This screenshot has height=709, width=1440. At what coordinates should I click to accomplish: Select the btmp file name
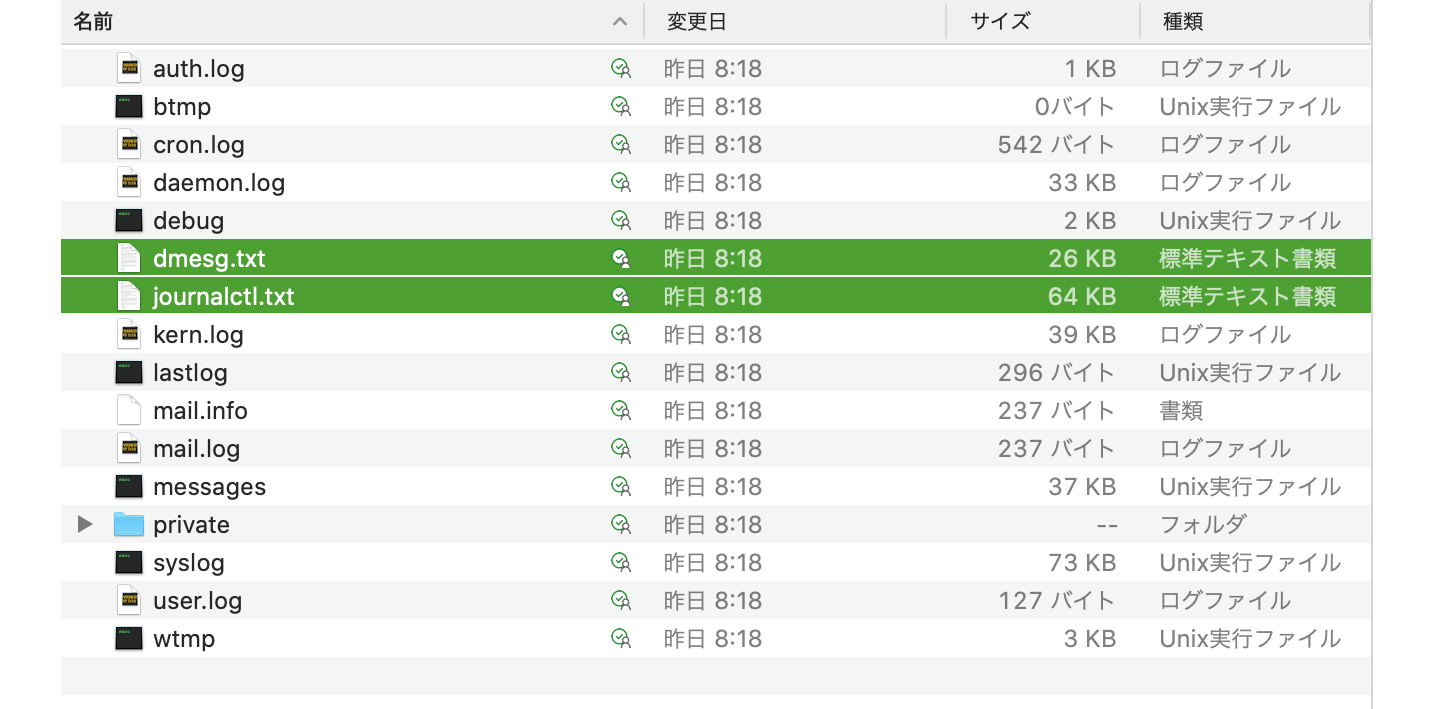[x=182, y=107]
